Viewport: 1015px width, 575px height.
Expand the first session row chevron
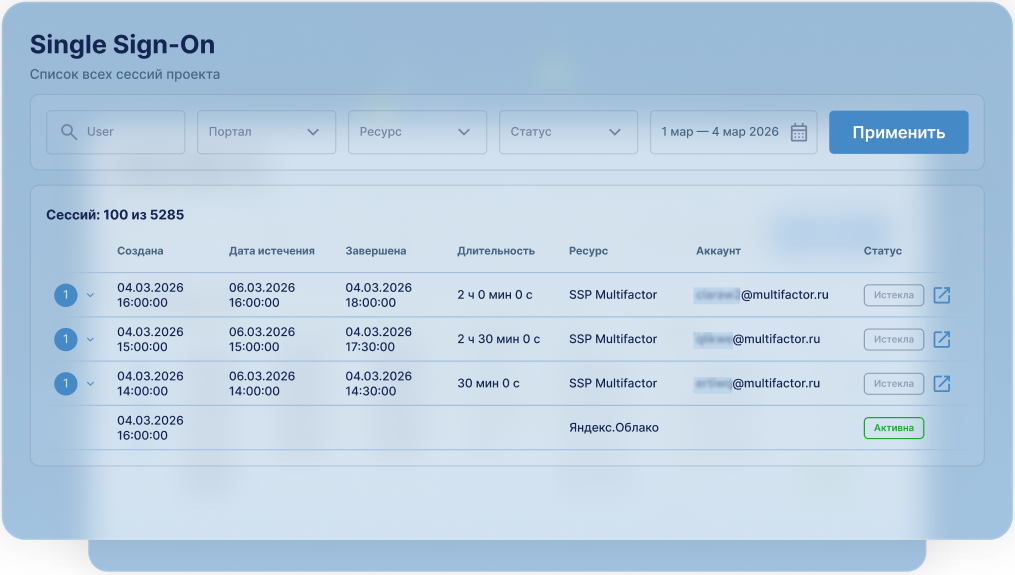pos(90,295)
